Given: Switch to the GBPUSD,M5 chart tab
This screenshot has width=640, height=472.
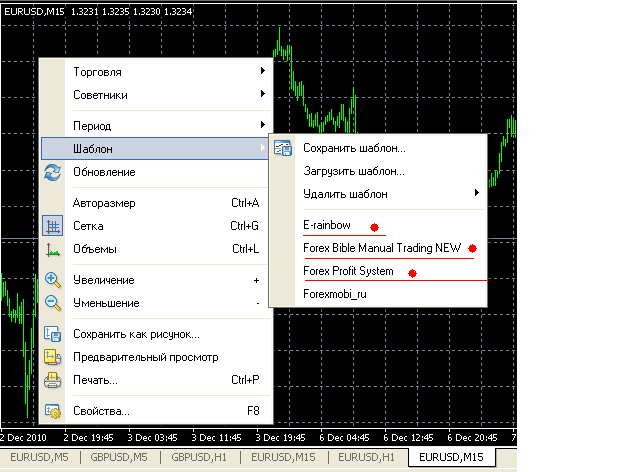Looking at the screenshot, I should point(119,457).
